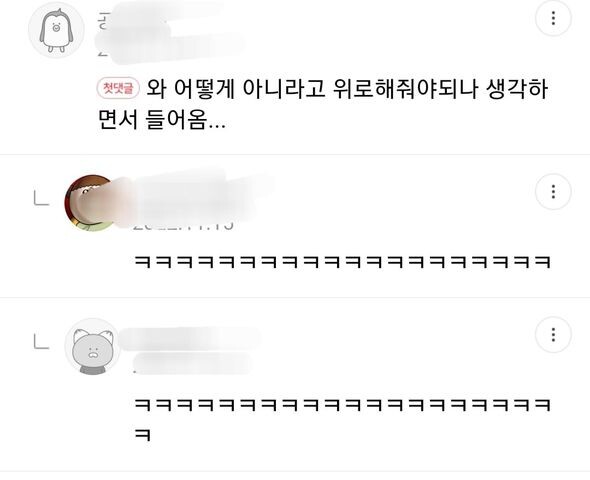
Task: Open the three-dot menu on the cat avatar reply
Action: [x=553, y=334]
